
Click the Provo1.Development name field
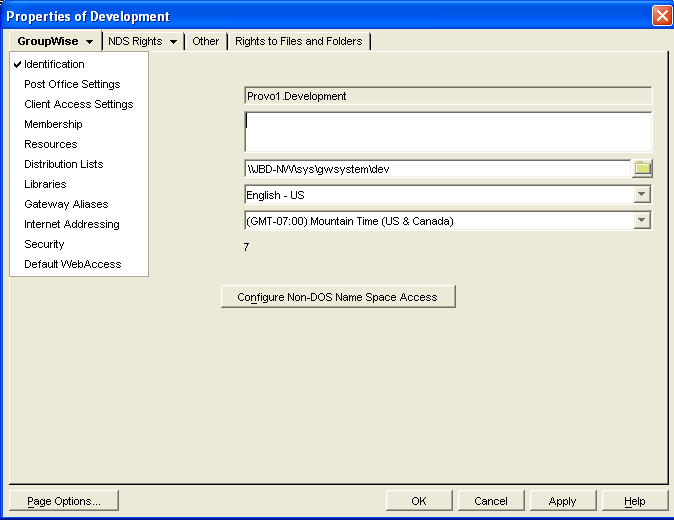448,96
